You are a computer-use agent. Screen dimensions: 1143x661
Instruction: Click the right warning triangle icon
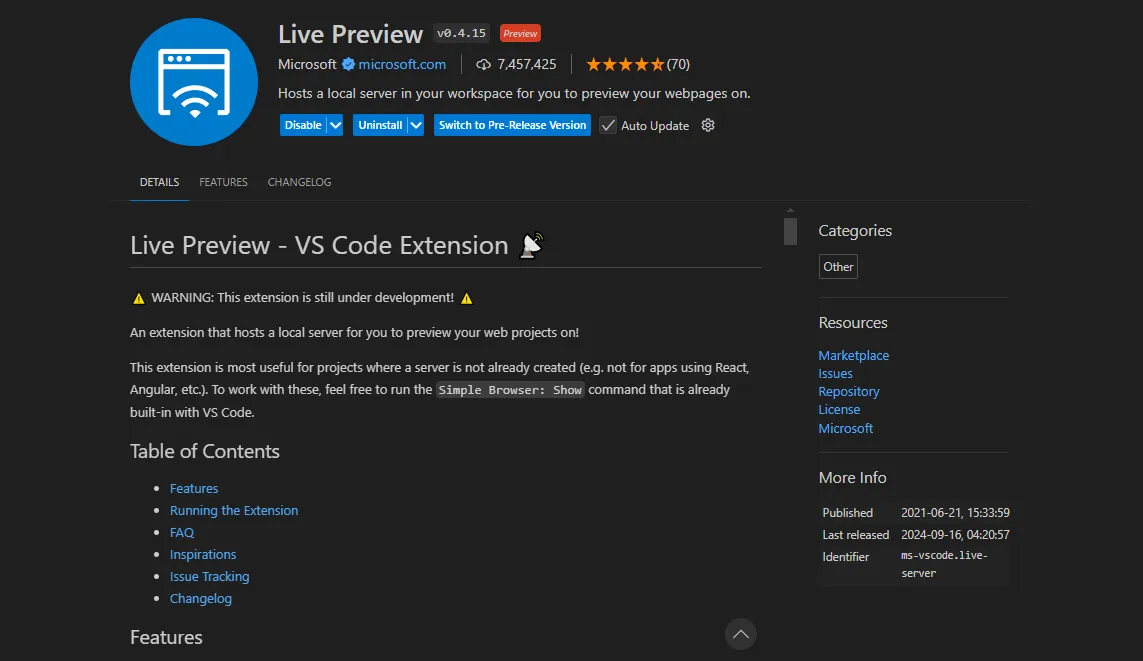click(x=467, y=298)
